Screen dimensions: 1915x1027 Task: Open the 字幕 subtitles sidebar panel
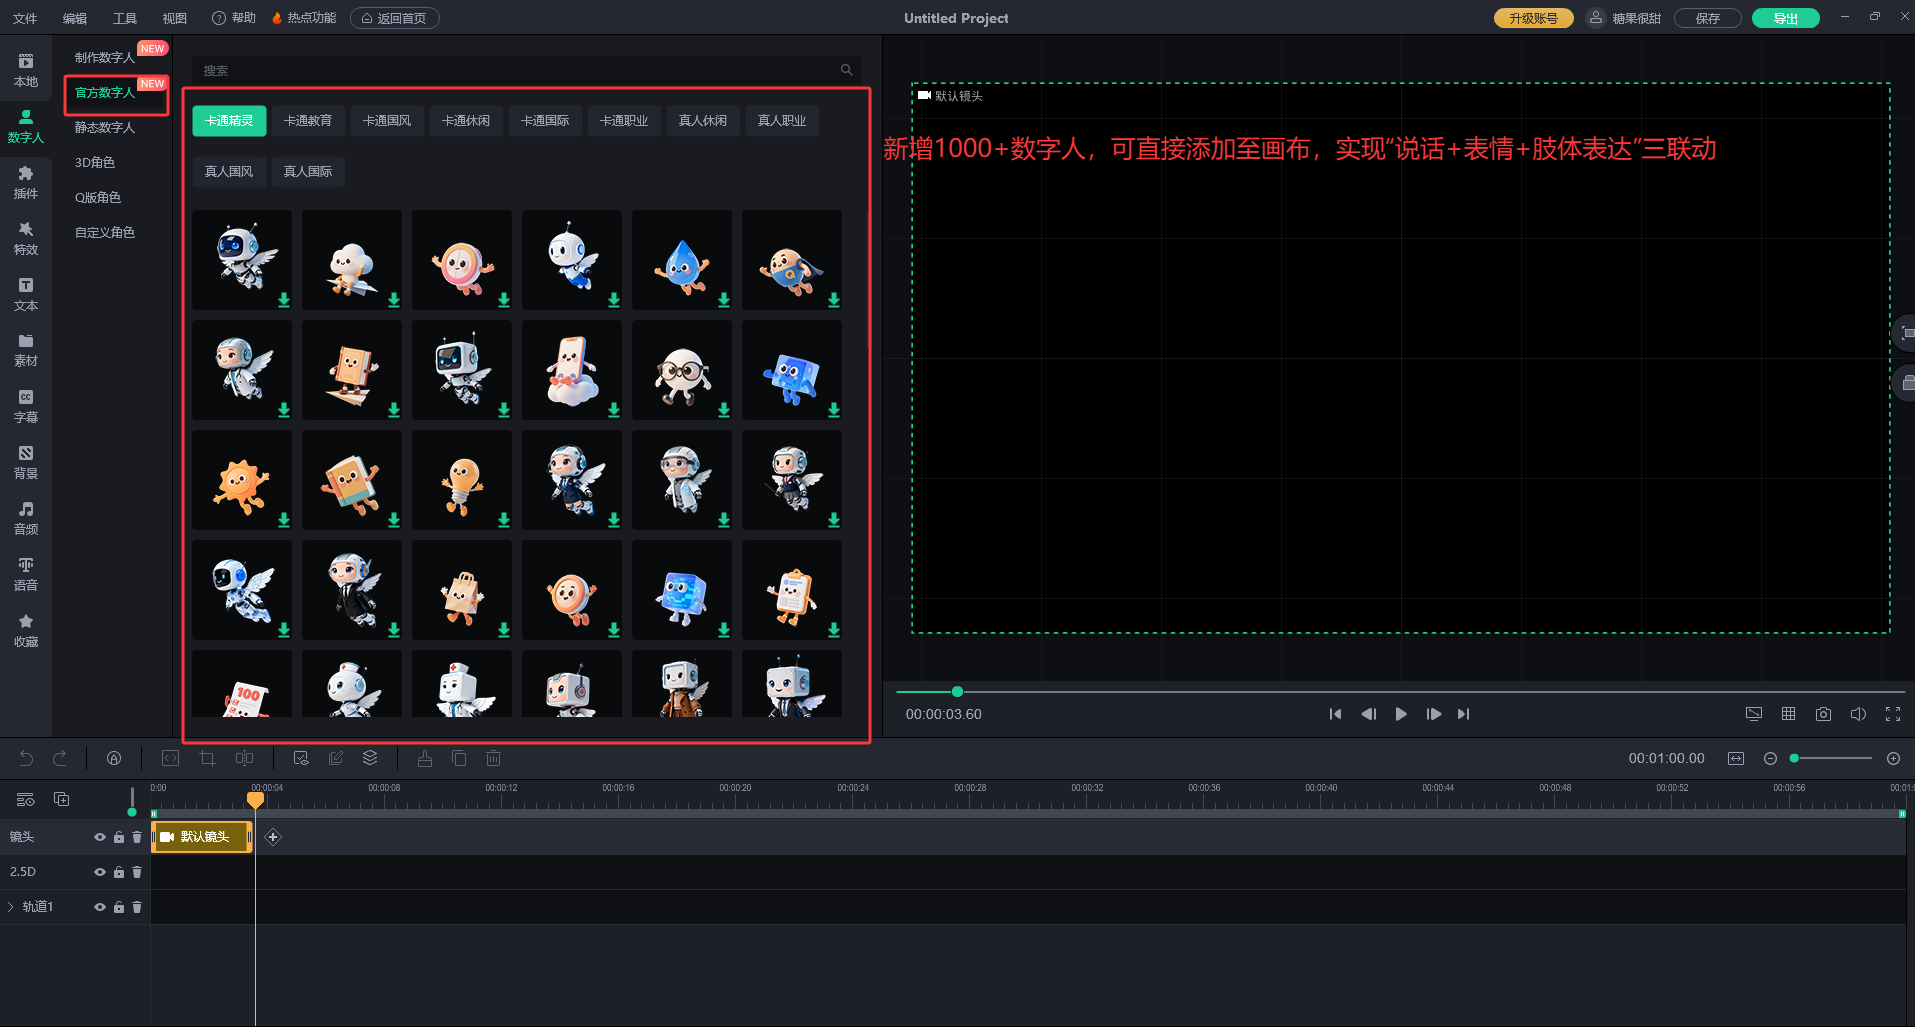(26, 406)
